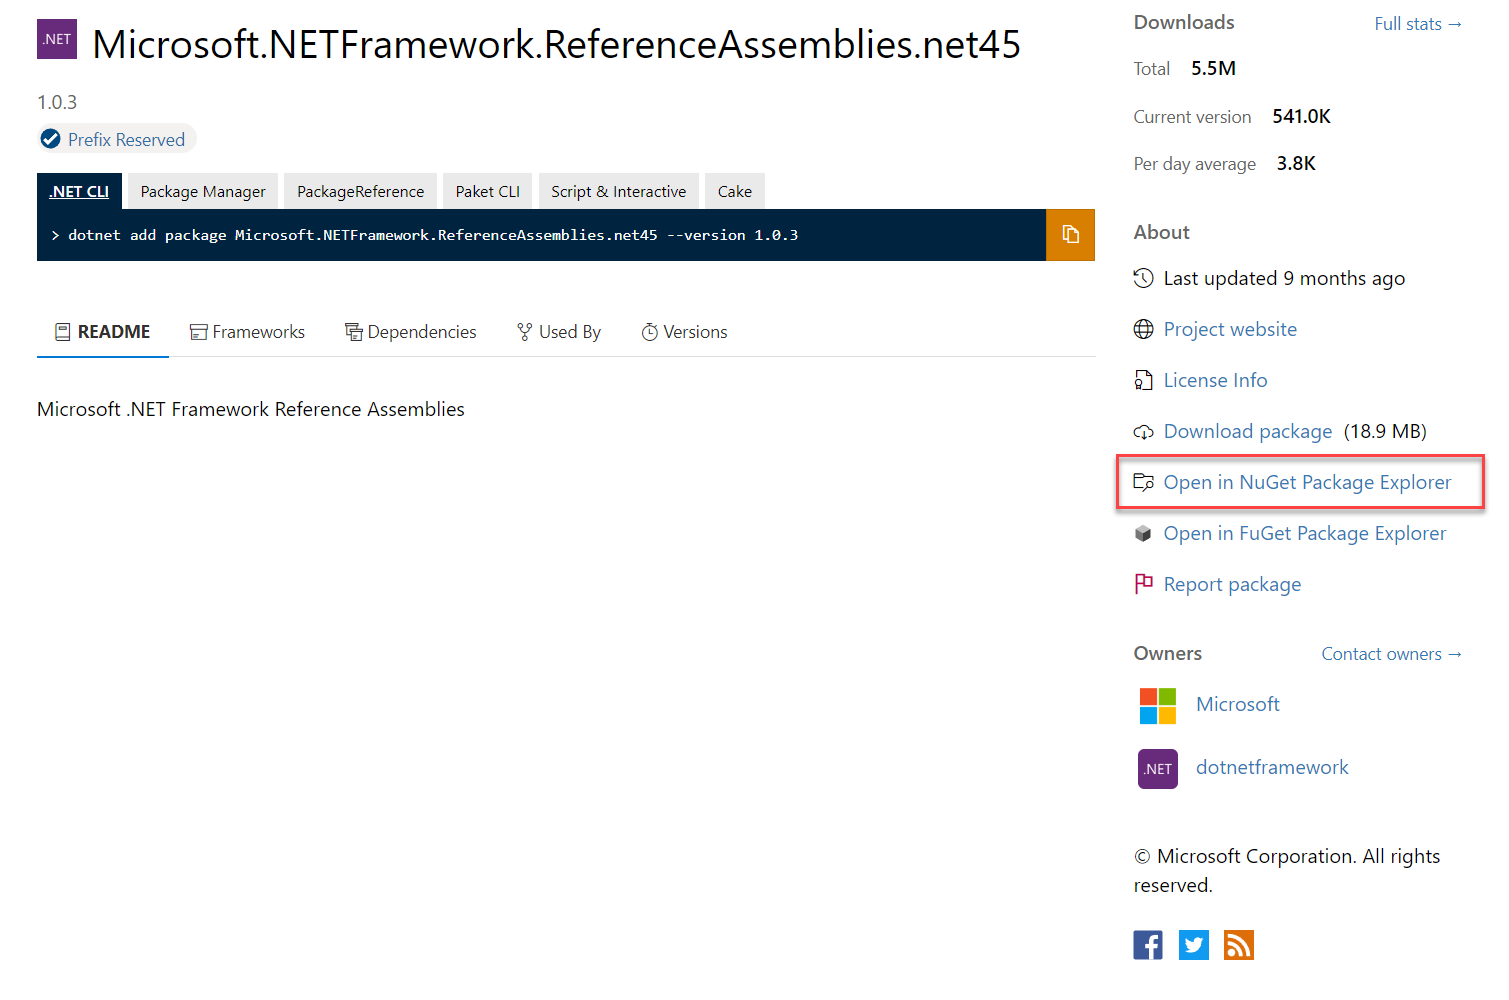Click the cloud download icon
Image resolution: width=1509 pixels, height=1000 pixels.
point(1144,432)
